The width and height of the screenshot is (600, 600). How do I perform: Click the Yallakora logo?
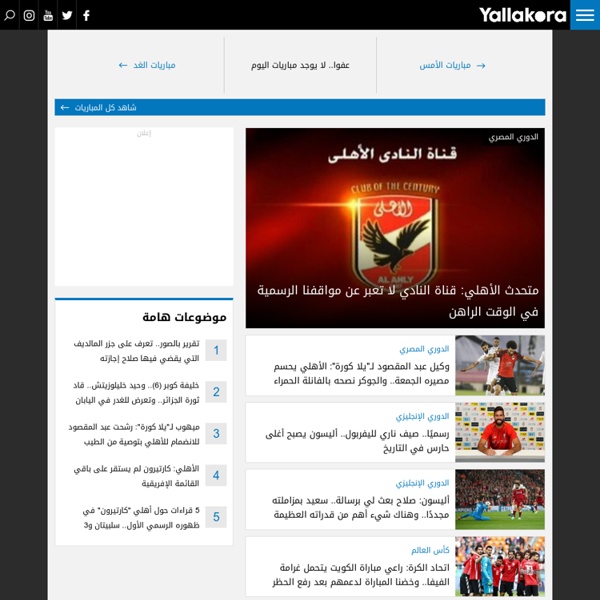click(522, 15)
